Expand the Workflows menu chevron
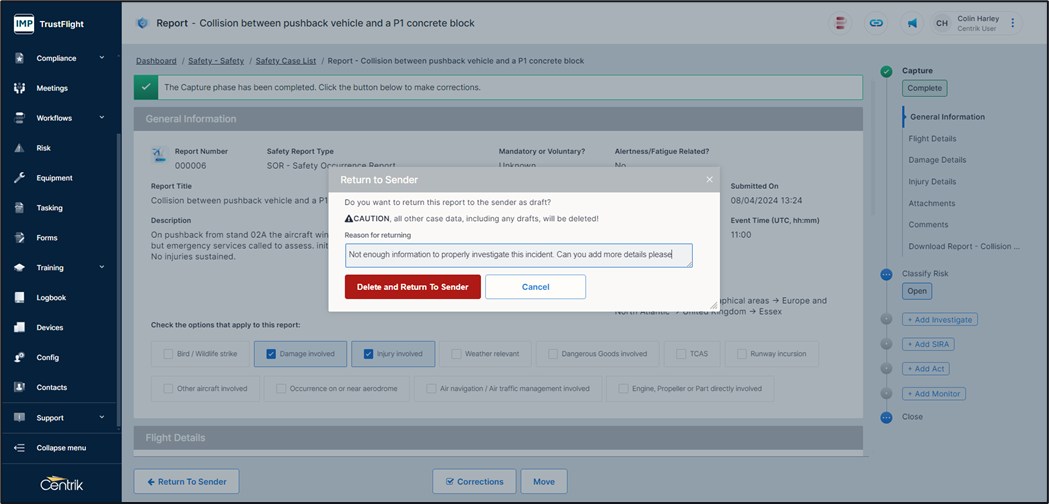This screenshot has width=1049, height=504. click(x=102, y=117)
